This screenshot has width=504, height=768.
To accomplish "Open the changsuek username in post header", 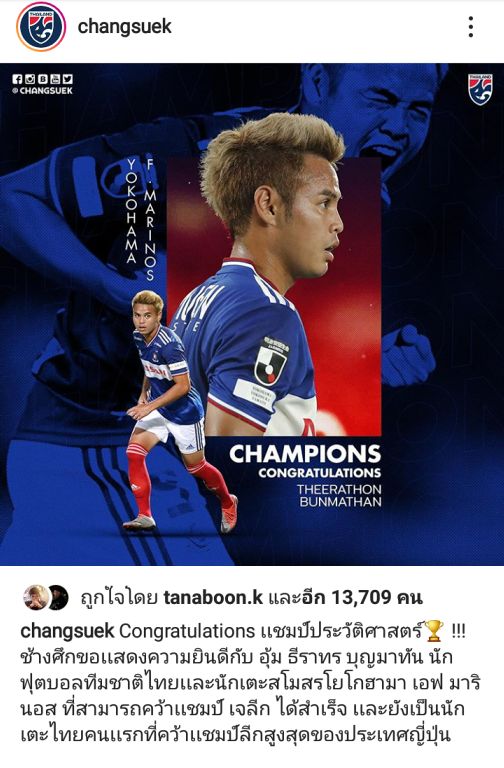I will tap(125, 27).
